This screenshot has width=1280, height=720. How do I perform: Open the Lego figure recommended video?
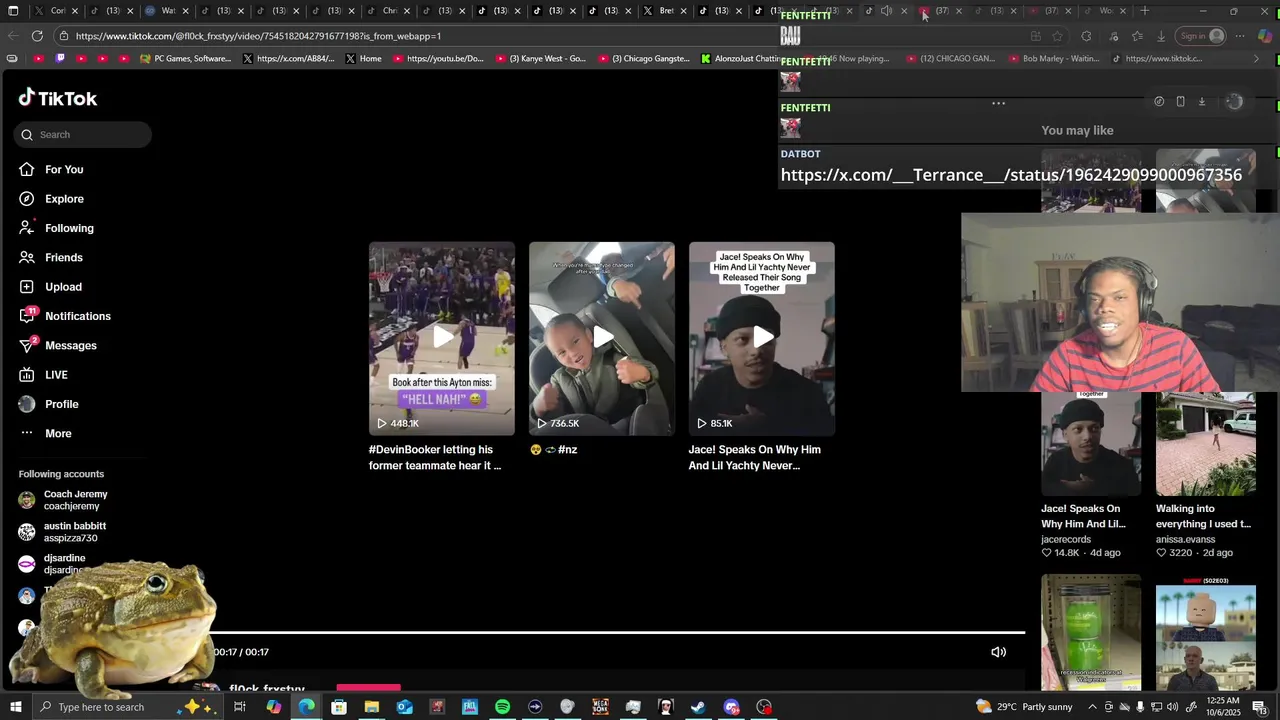pyautogui.click(x=1206, y=632)
